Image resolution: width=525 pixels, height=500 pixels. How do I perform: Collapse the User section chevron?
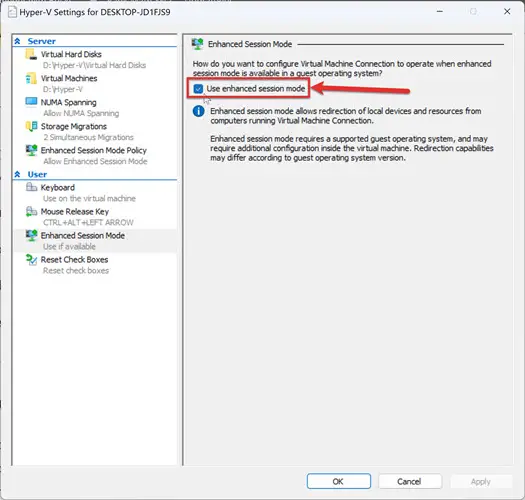tap(17, 174)
